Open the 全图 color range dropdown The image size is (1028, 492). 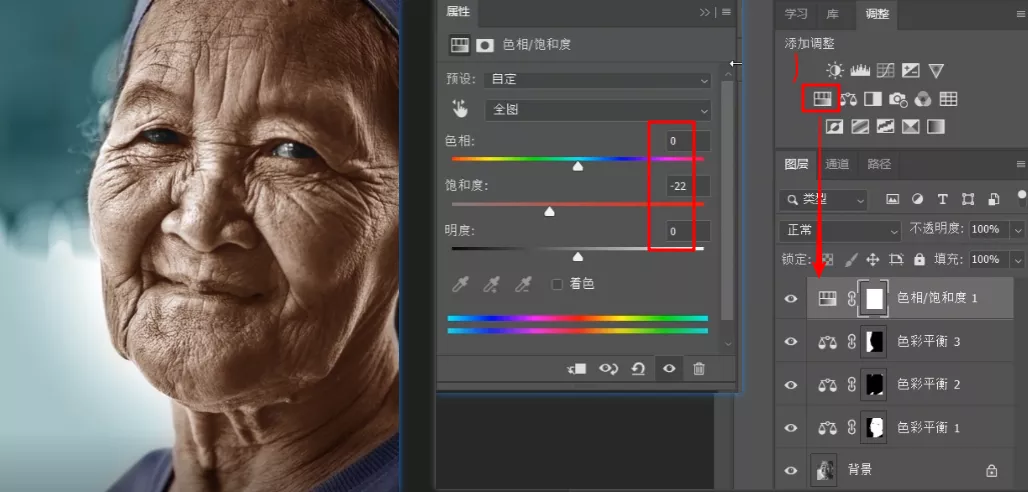click(x=597, y=110)
